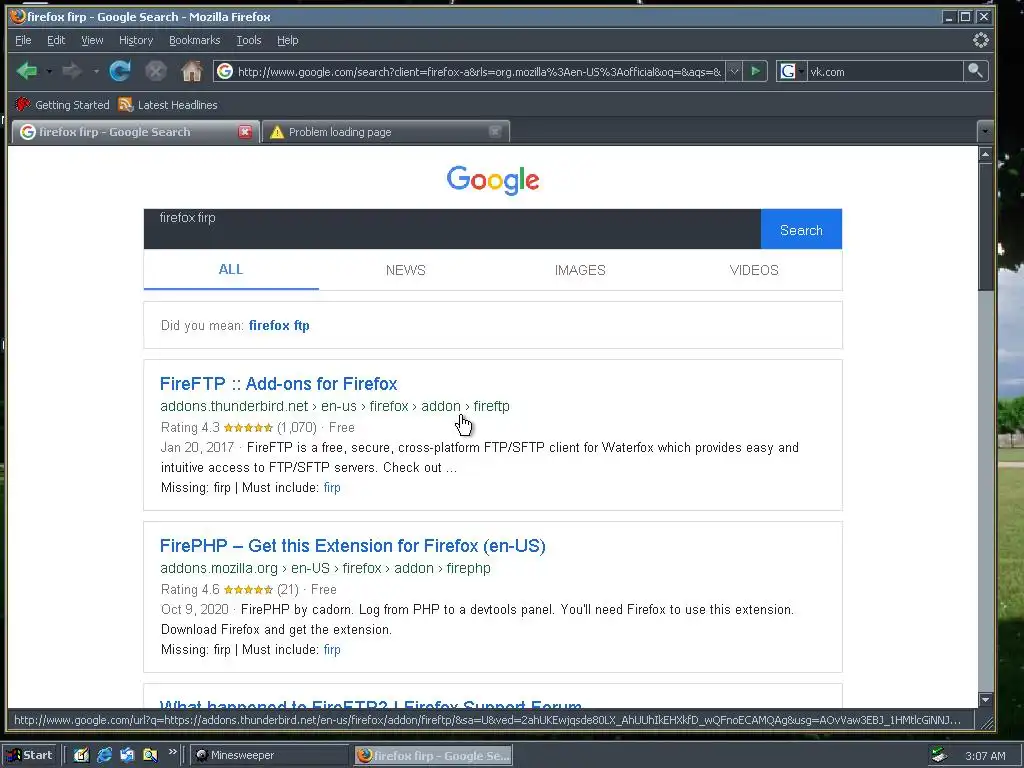Viewport: 1024px width, 768px height.
Task: Launch Internet Explorer from Quick Launch
Action: 104,755
